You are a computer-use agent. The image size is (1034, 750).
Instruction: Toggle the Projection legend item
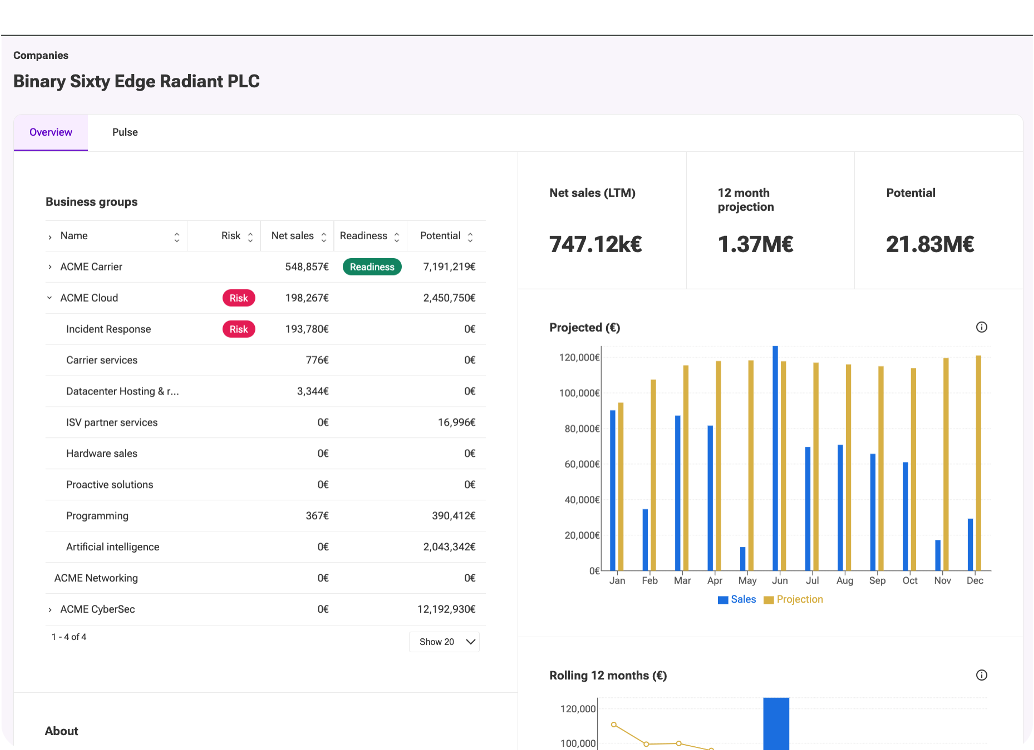tap(793, 600)
